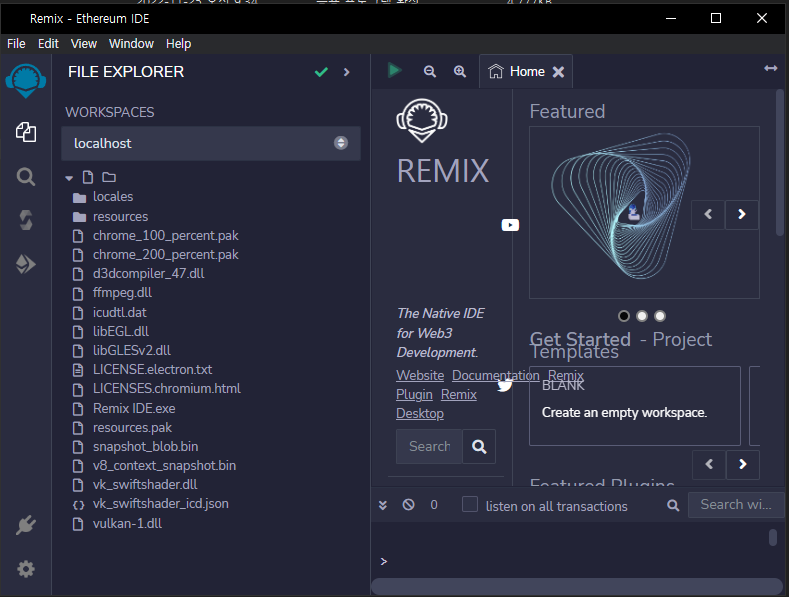
Task: Collapse the workspace root tree caret
Action: tap(69, 178)
